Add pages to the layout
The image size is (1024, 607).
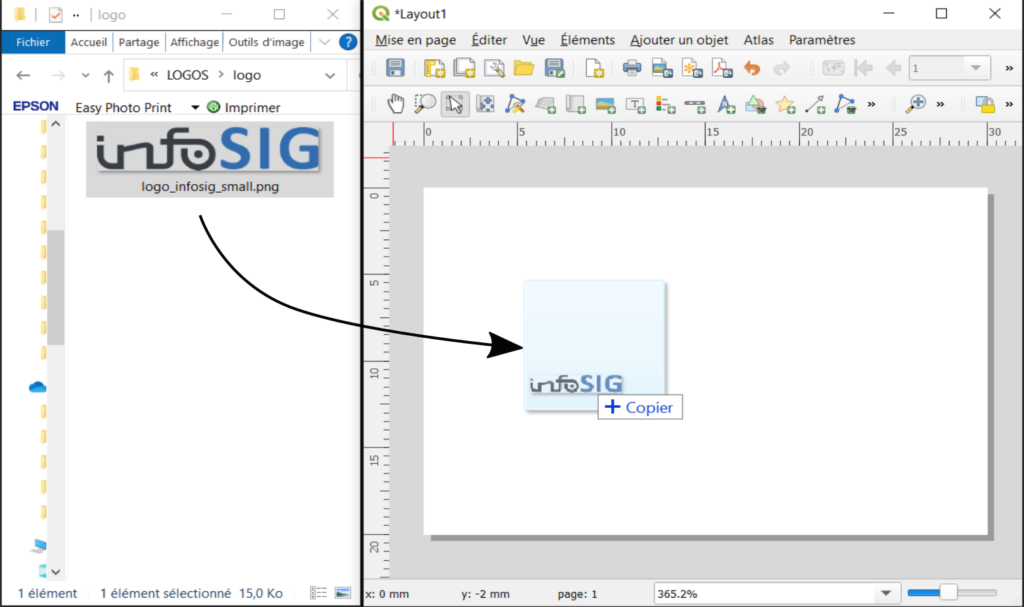point(594,68)
